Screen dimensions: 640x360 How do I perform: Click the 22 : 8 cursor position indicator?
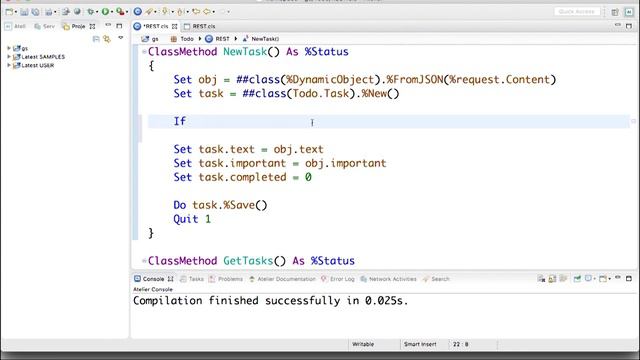click(x=460, y=344)
